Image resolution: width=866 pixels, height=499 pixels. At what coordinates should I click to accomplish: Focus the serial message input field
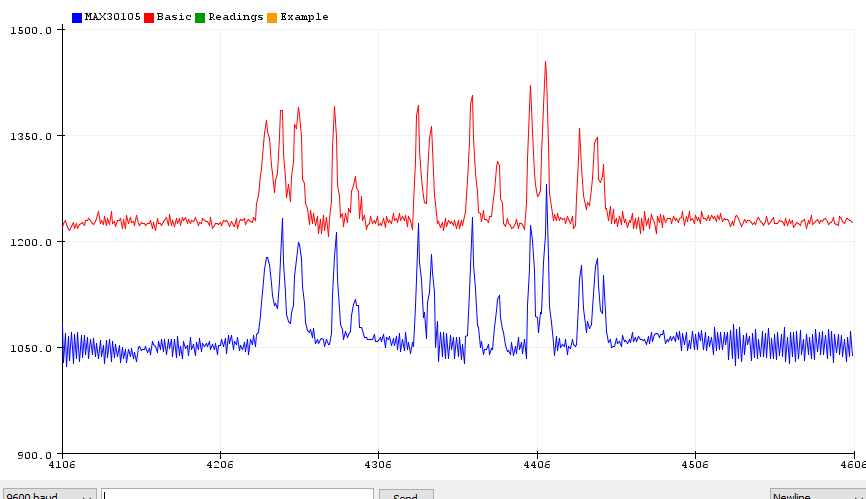tap(238, 494)
